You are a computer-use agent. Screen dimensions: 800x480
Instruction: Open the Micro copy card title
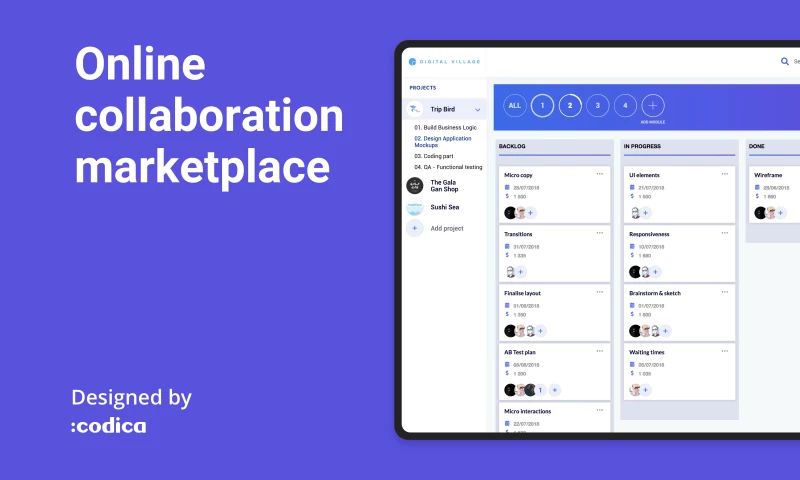pyautogui.click(x=518, y=175)
